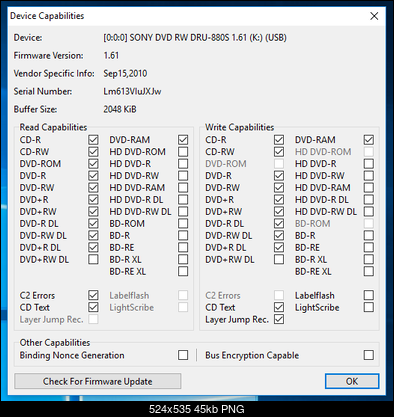Viewport: 394px width, 417px height.
Task: Toggle HD DVD-RAM checkbox under Write Capabilities
Action: coord(369,188)
